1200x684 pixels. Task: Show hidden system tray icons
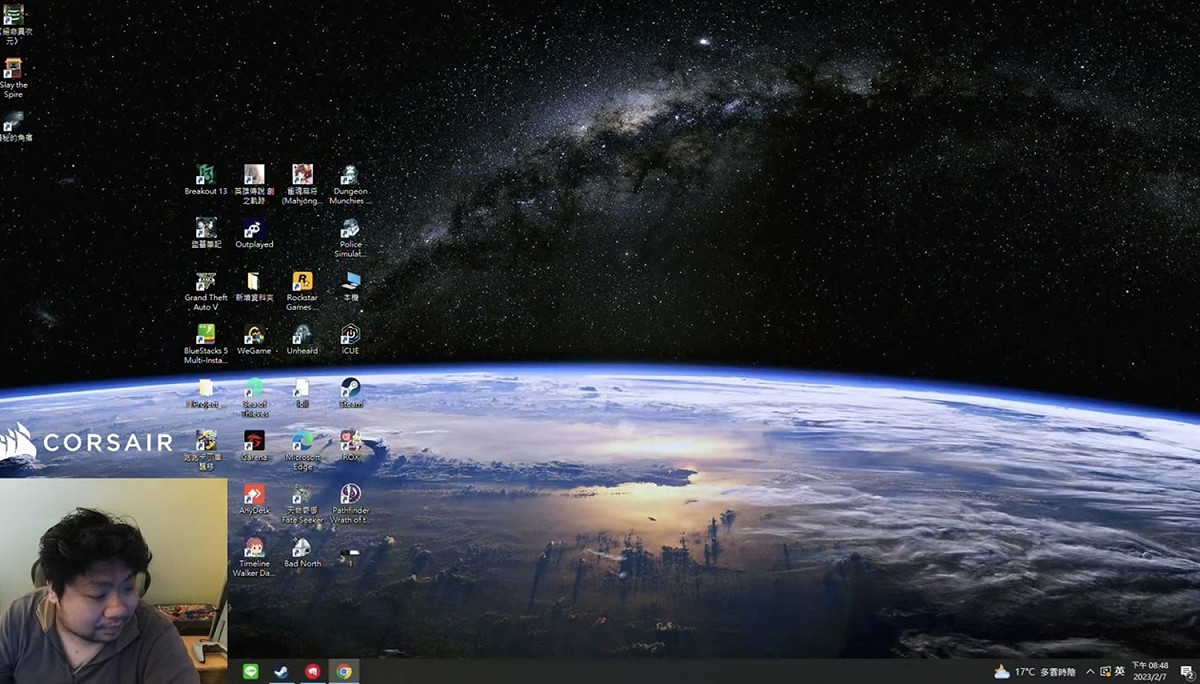[x=1089, y=671]
